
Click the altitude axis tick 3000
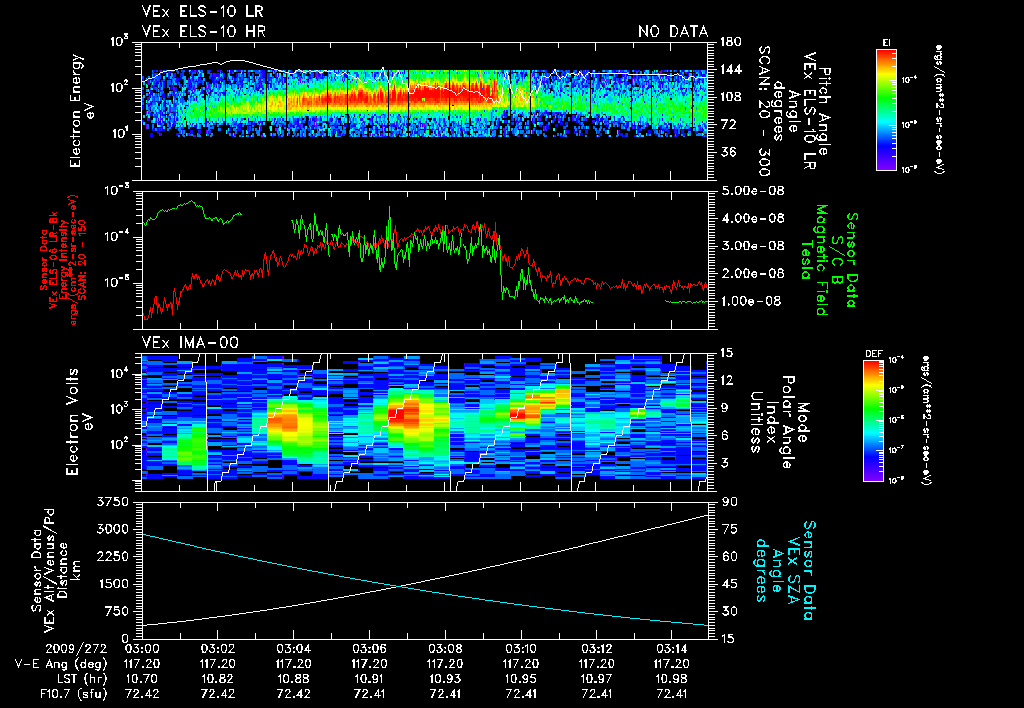click(113, 530)
